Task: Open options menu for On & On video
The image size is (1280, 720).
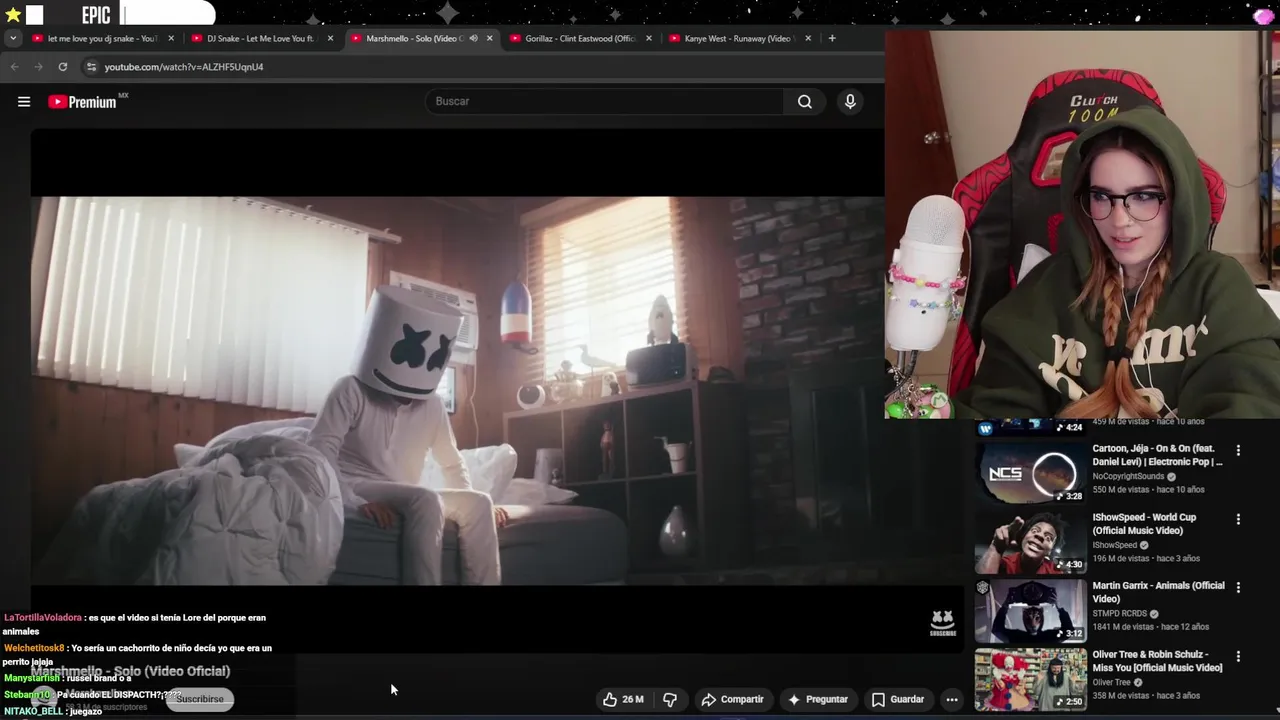Action: click(x=1238, y=450)
